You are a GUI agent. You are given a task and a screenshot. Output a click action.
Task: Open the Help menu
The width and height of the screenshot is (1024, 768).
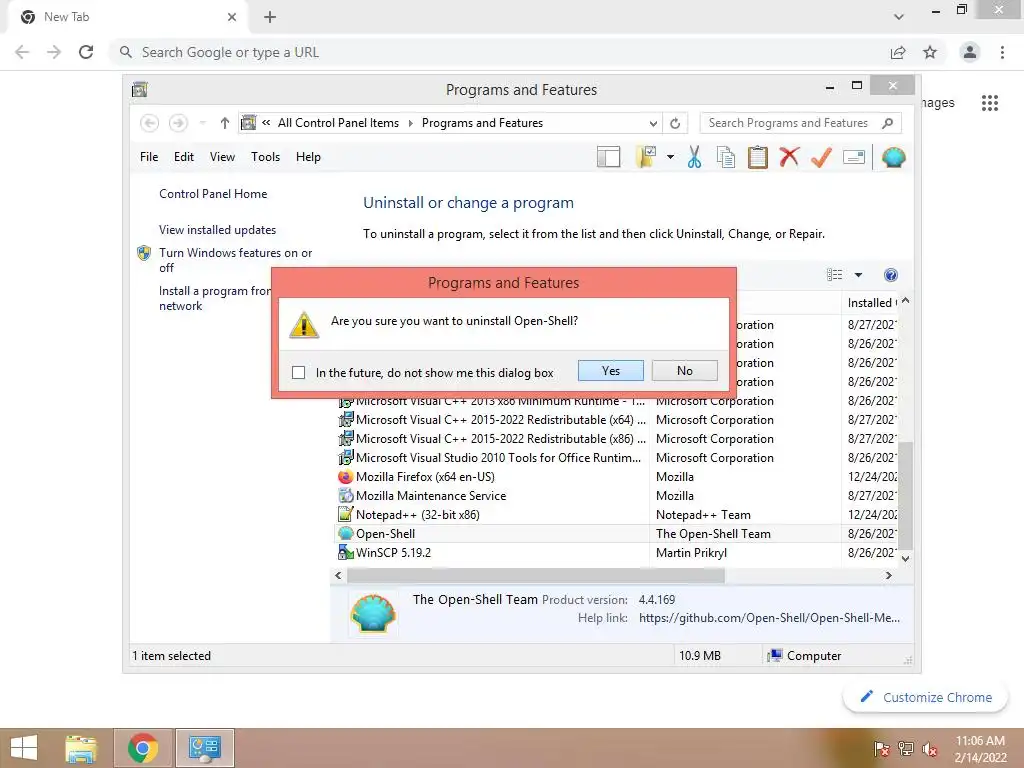[x=308, y=157]
